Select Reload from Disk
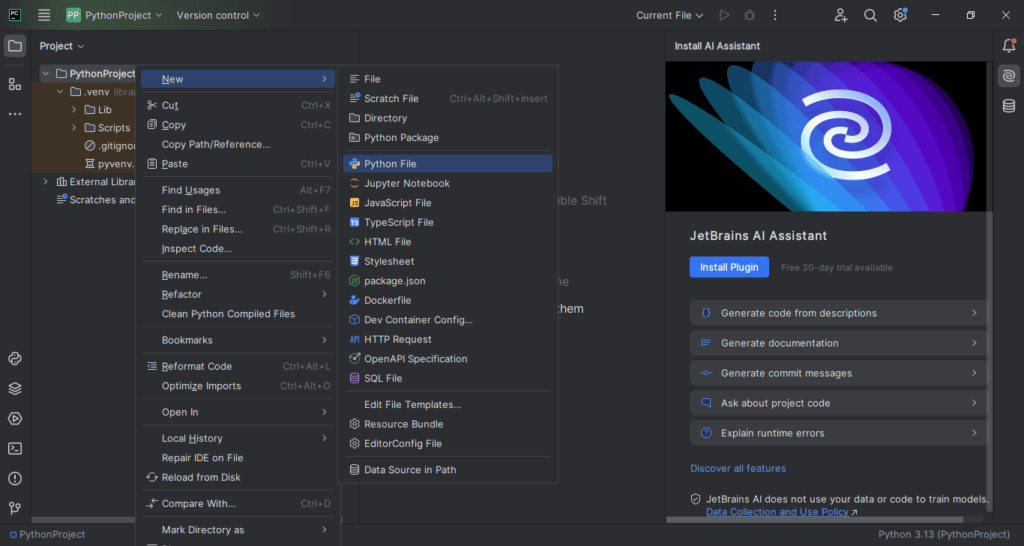Screen dimensions: 1024x546 (x=238, y=477)
